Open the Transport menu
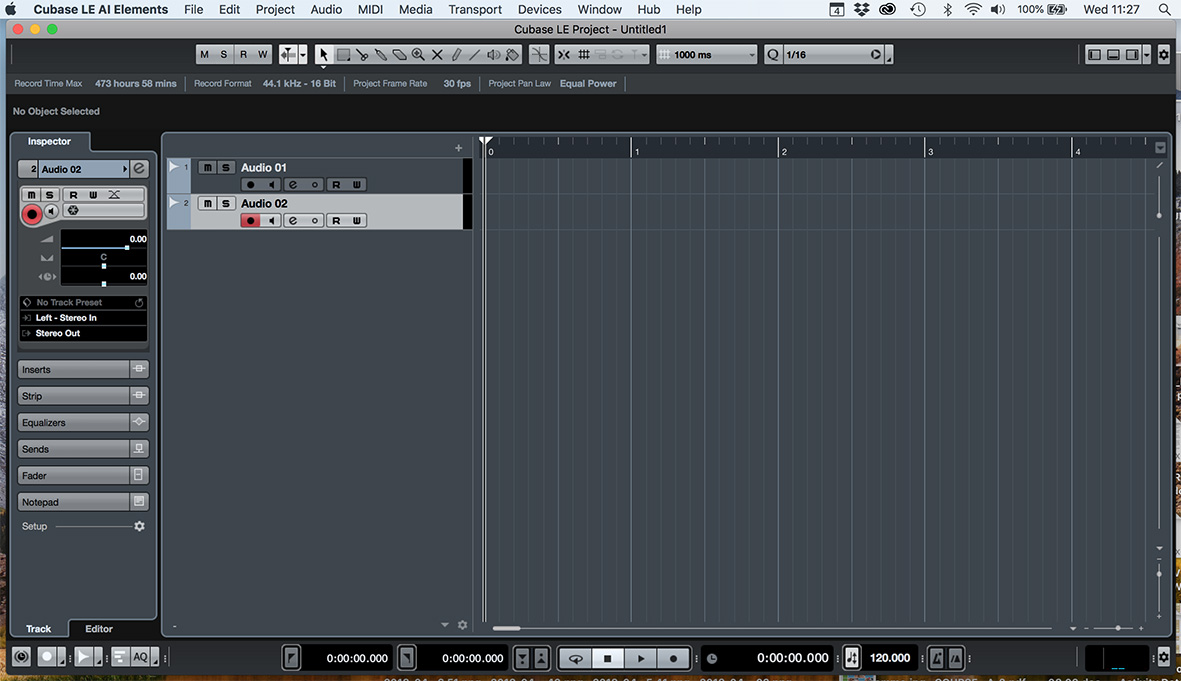 (x=475, y=9)
